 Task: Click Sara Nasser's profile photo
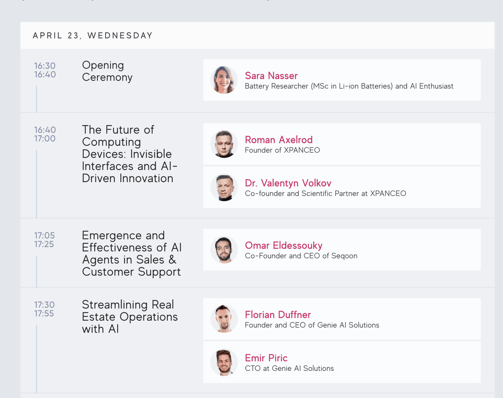click(224, 80)
